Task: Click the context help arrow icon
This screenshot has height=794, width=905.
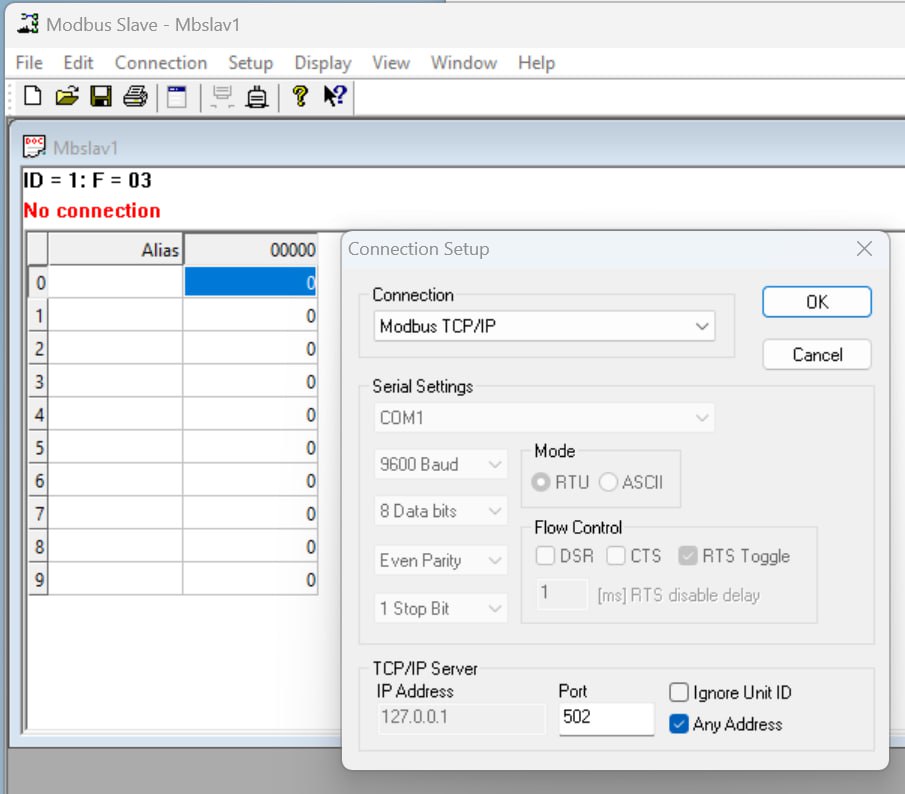Action: (335, 96)
